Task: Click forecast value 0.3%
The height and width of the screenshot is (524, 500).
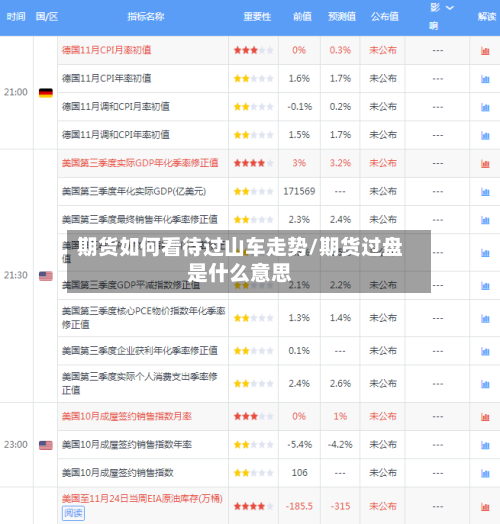Action: coord(340,50)
